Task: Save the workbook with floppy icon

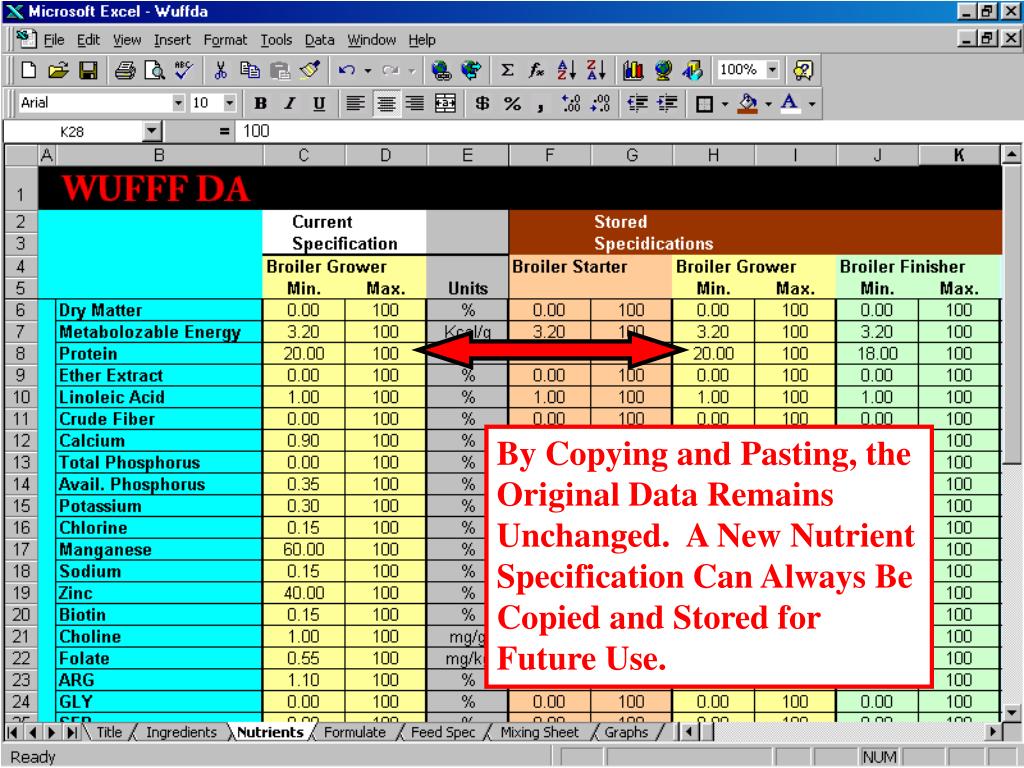Action: pos(88,70)
